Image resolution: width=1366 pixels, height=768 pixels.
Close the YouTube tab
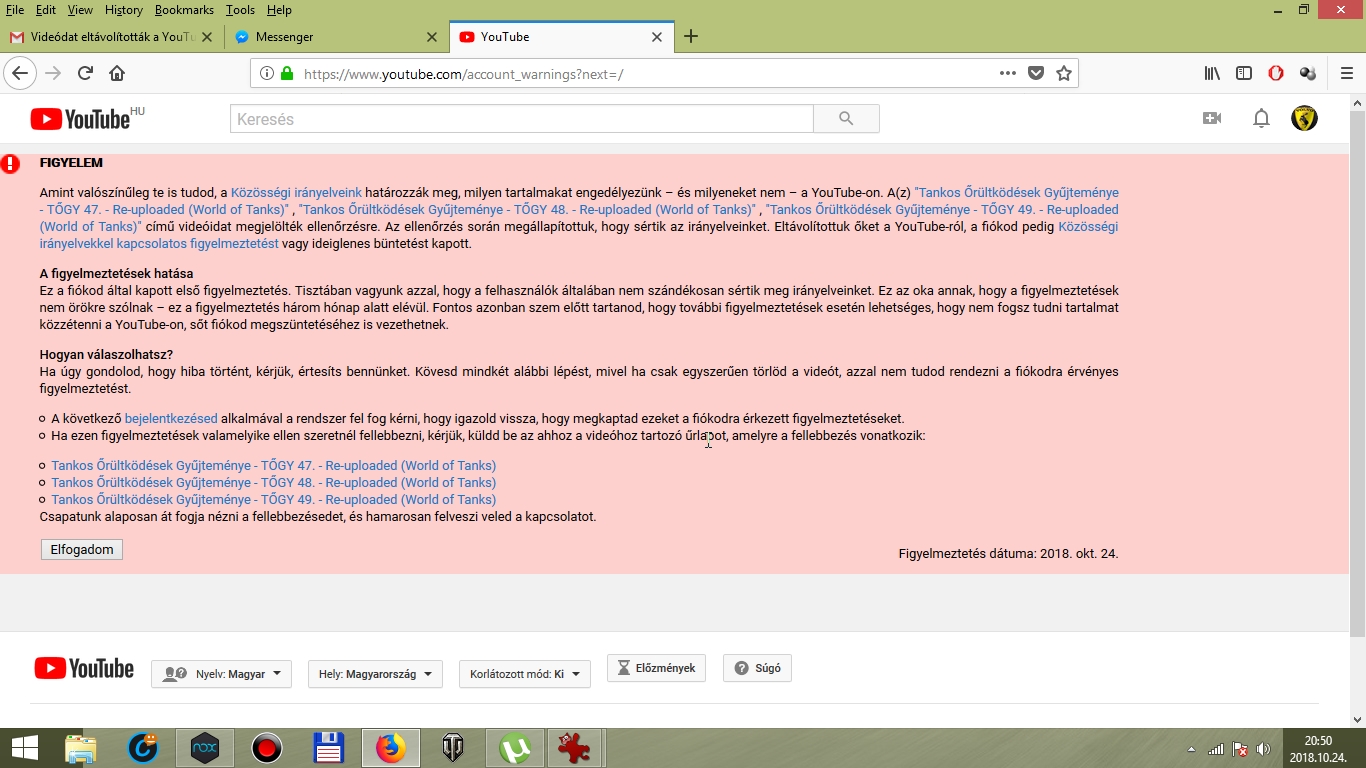657,37
